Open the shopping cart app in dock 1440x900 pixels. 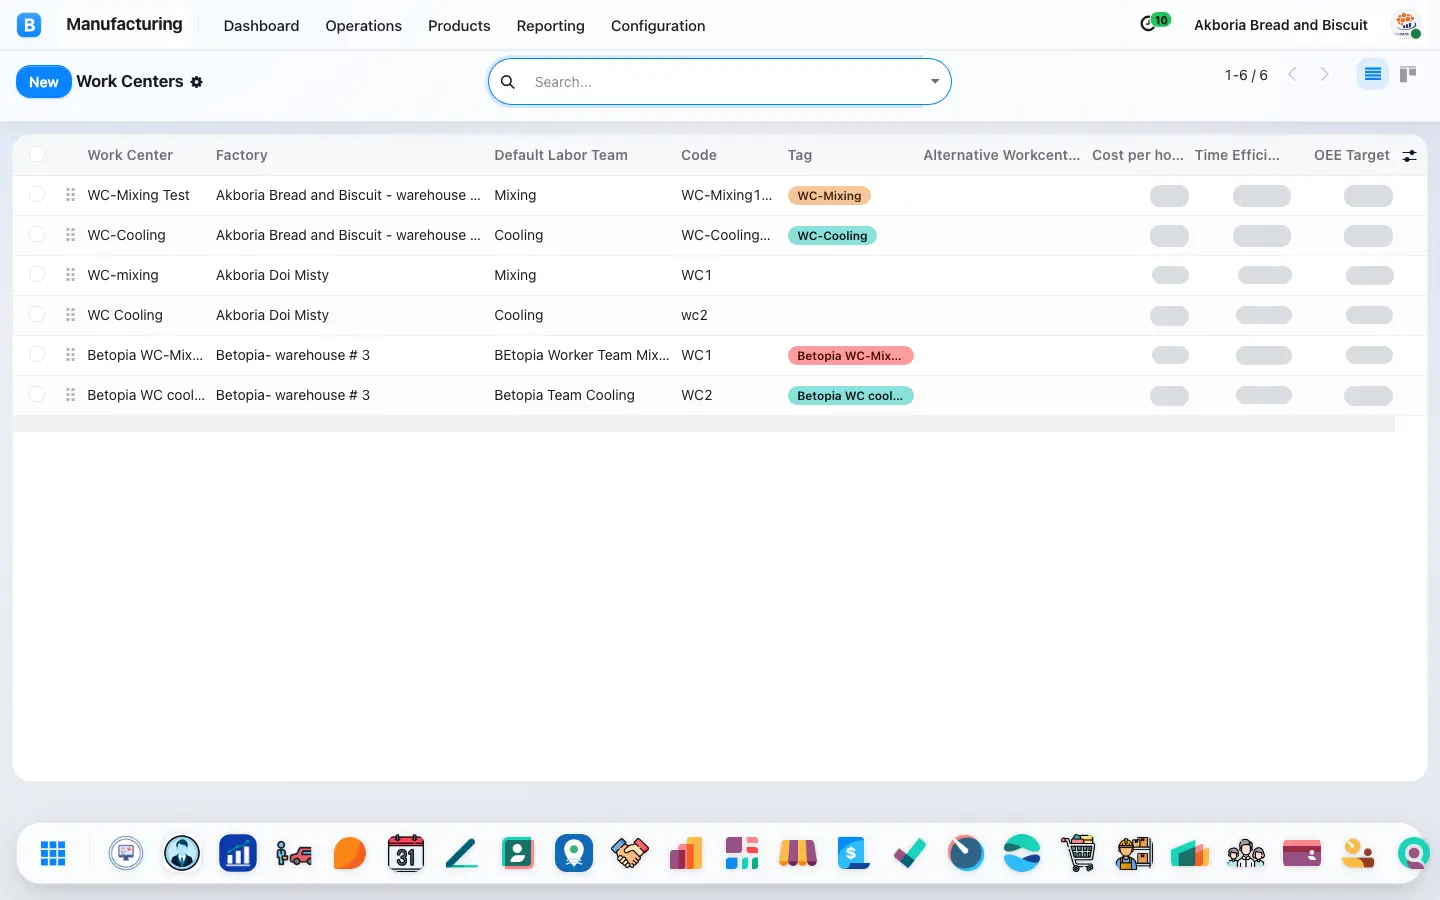click(1078, 853)
